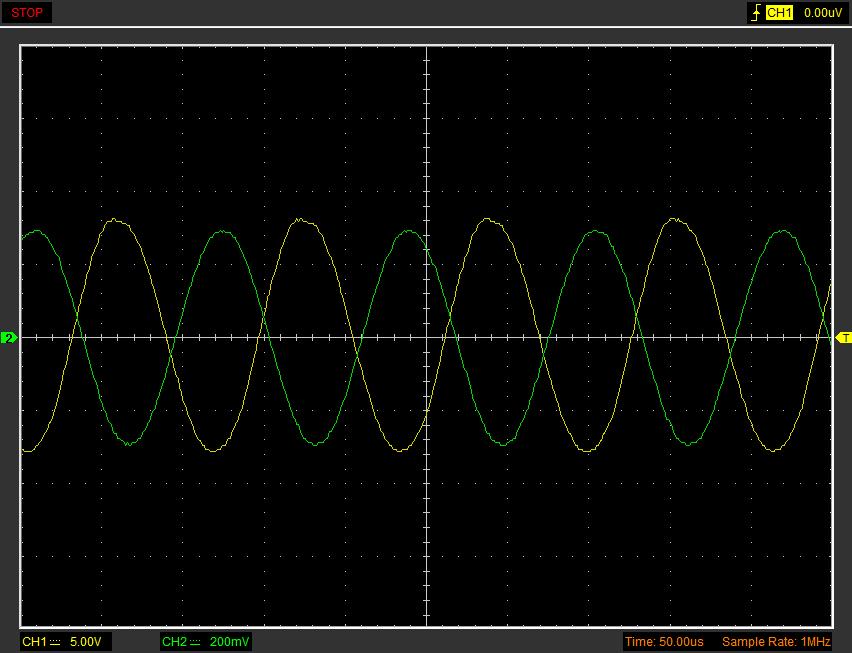Toggle the CH1 channel label
This screenshot has height=653, width=852.
pos(35,641)
